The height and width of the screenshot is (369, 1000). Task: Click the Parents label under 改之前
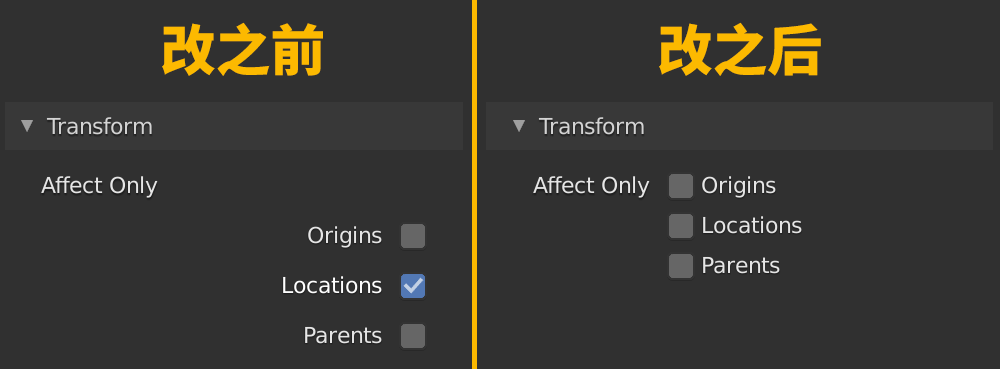(x=342, y=336)
